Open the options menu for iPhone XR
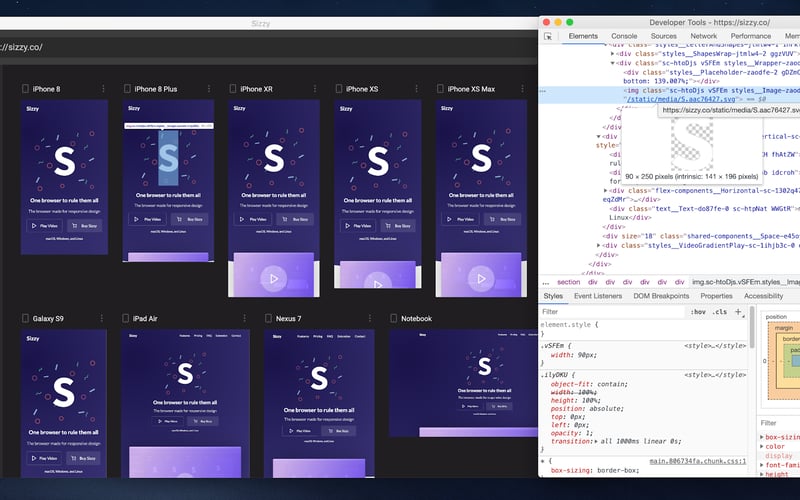The height and width of the screenshot is (500, 800). click(315, 89)
